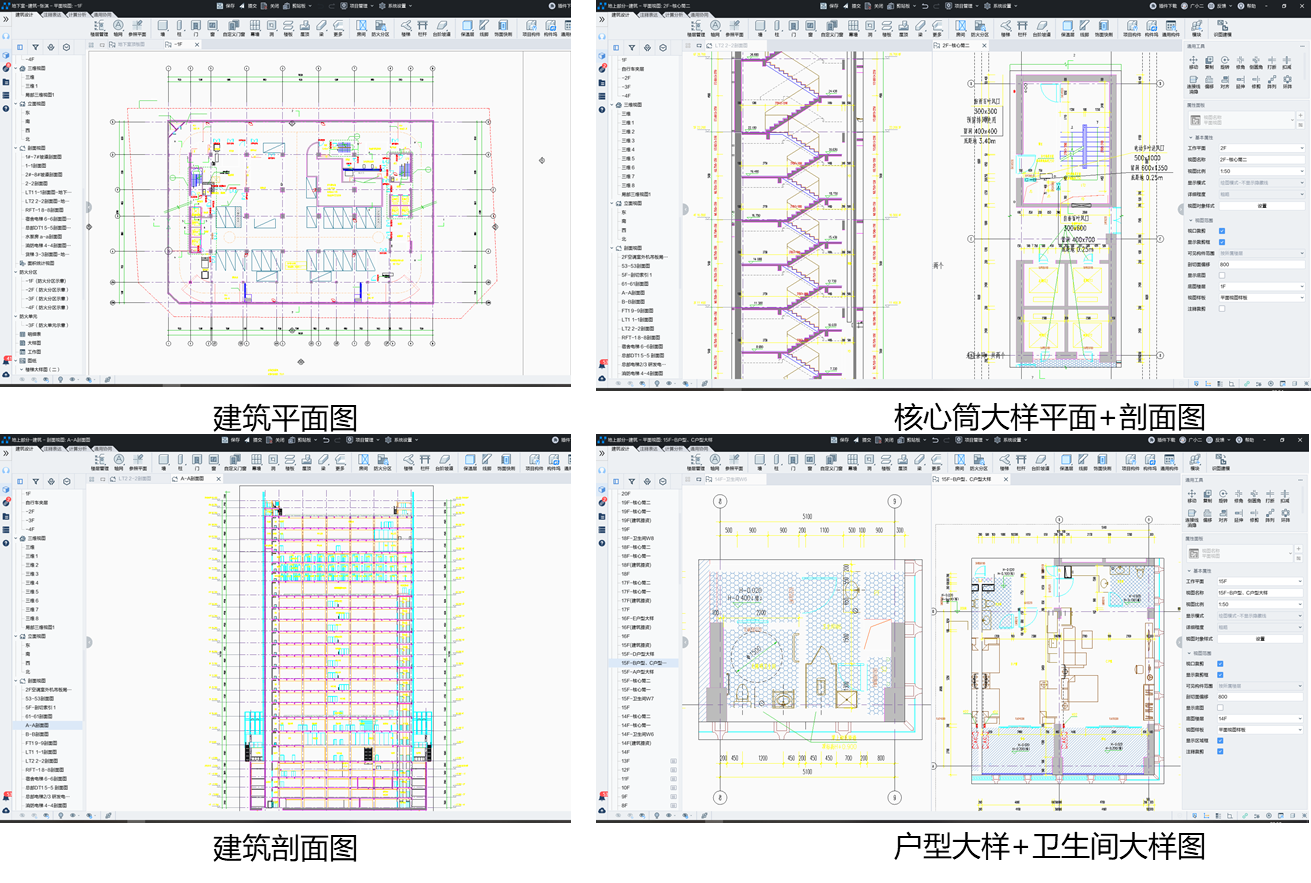Click 防火分区 toolbar icon in 2F-核心筒二 window
The width and height of the screenshot is (1311, 883).
(x=979, y=29)
